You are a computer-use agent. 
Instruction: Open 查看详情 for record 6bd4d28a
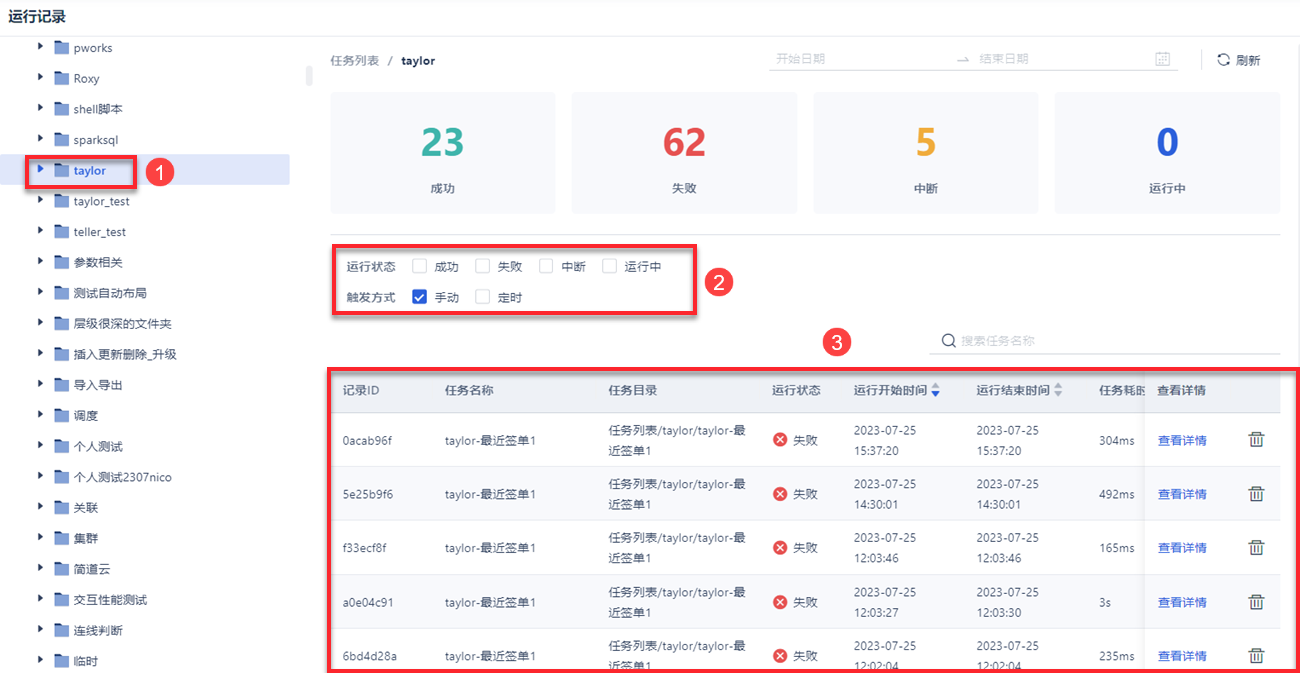[x=1182, y=656]
